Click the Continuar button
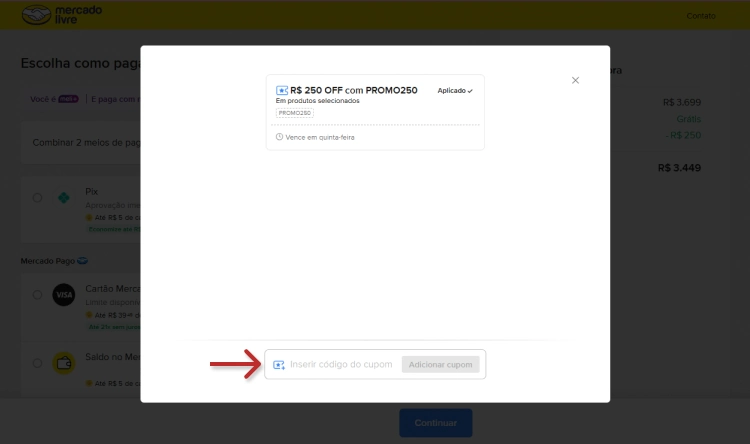The height and width of the screenshot is (444, 750). [436, 423]
